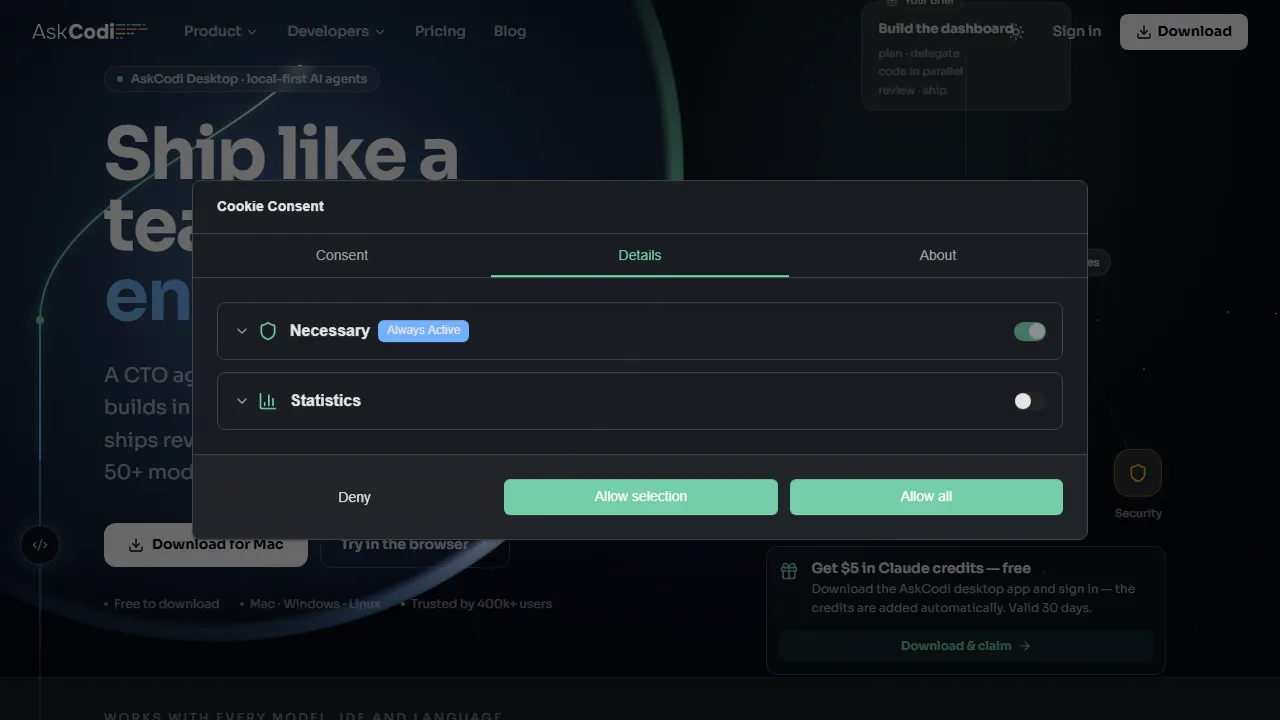The height and width of the screenshot is (720, 1280).
Task: Click download icon in Download for Mac button
Action: click(136, 545)
